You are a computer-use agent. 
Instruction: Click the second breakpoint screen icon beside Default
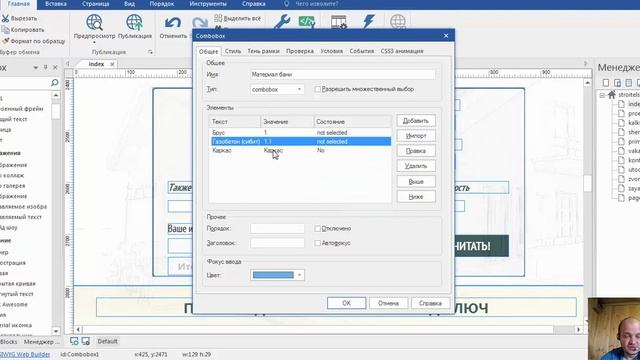86,341
